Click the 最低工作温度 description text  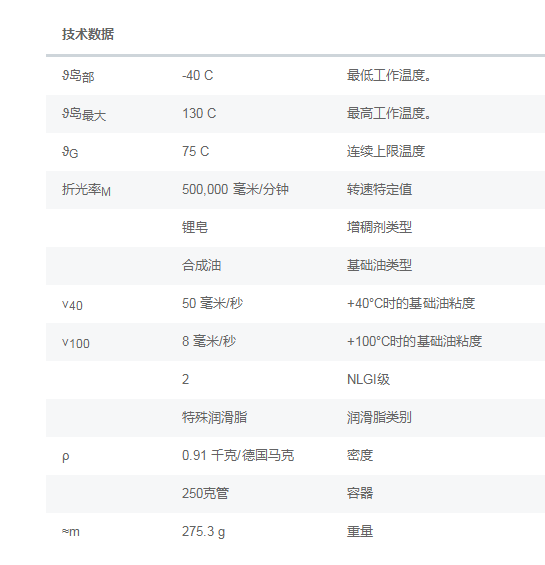(389, 75)
